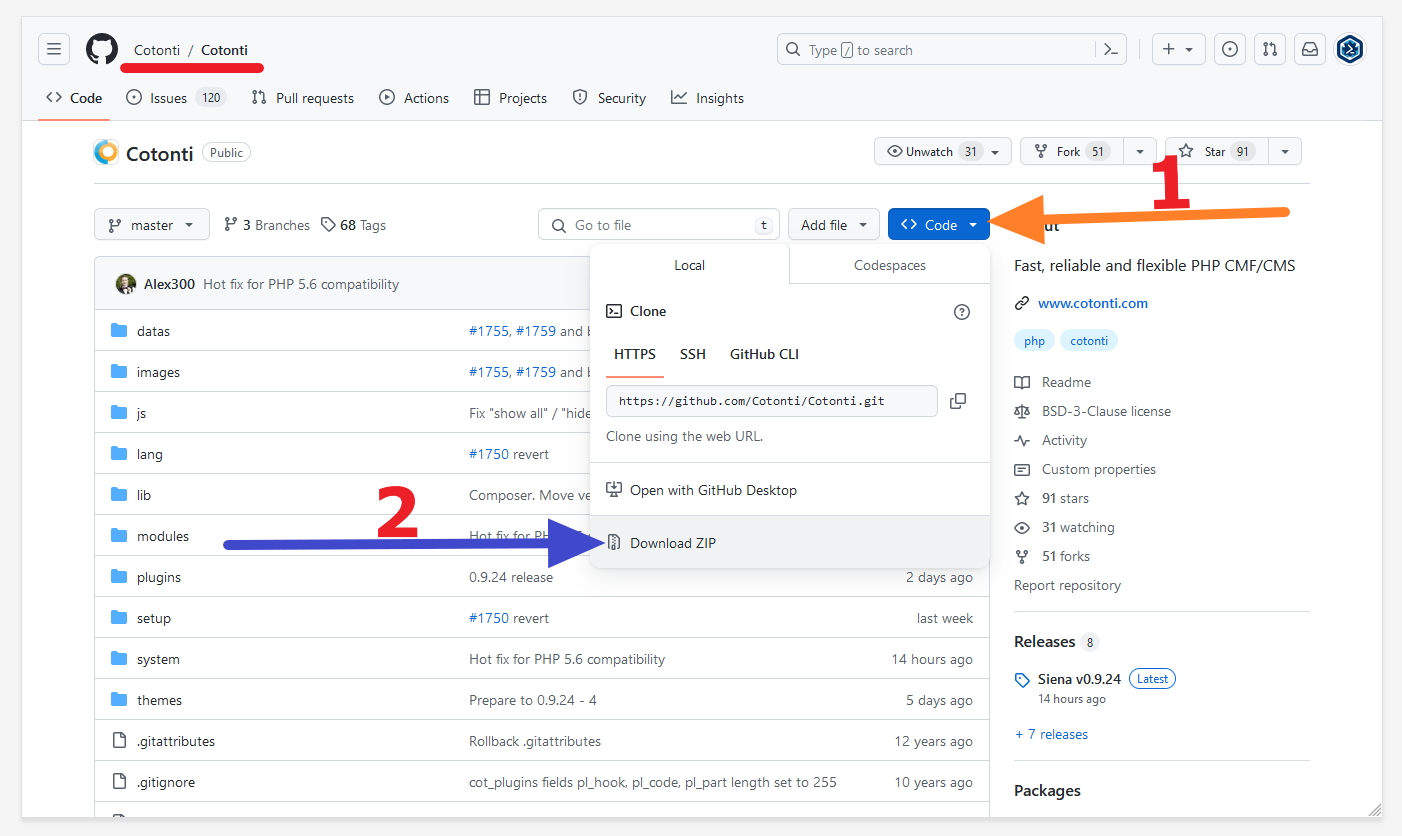
Task: Expand the Add file dropdown
Action: click(834, 225)
